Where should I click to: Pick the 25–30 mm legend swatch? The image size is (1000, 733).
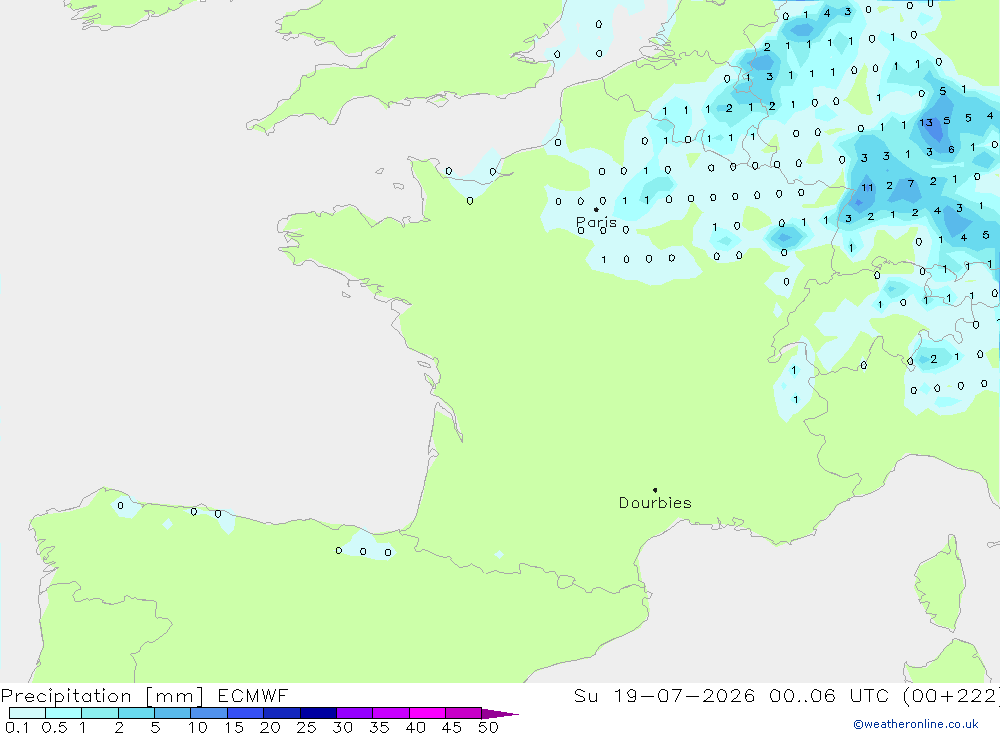point(318,713)
